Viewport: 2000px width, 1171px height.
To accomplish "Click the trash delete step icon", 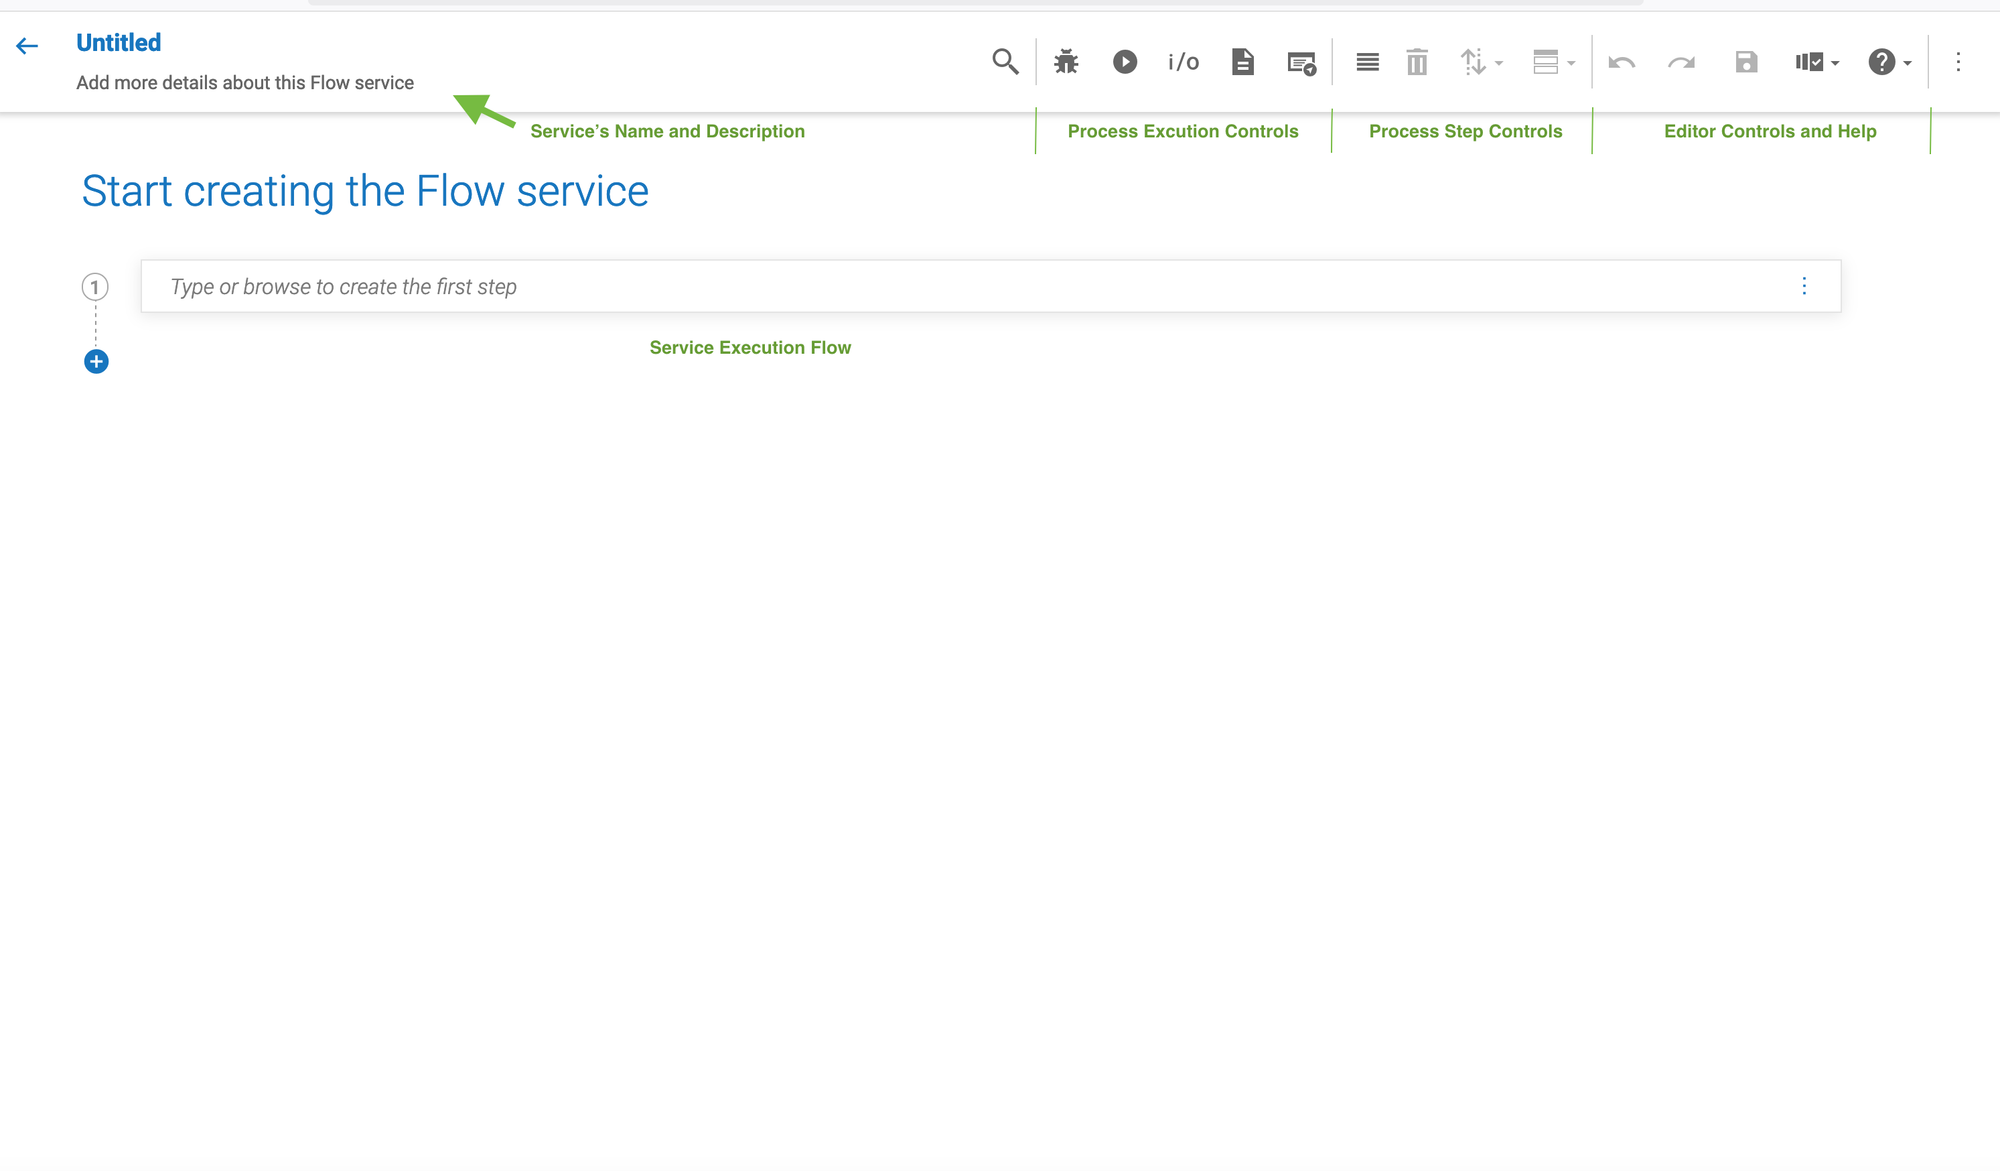I will click(1417, 62).
